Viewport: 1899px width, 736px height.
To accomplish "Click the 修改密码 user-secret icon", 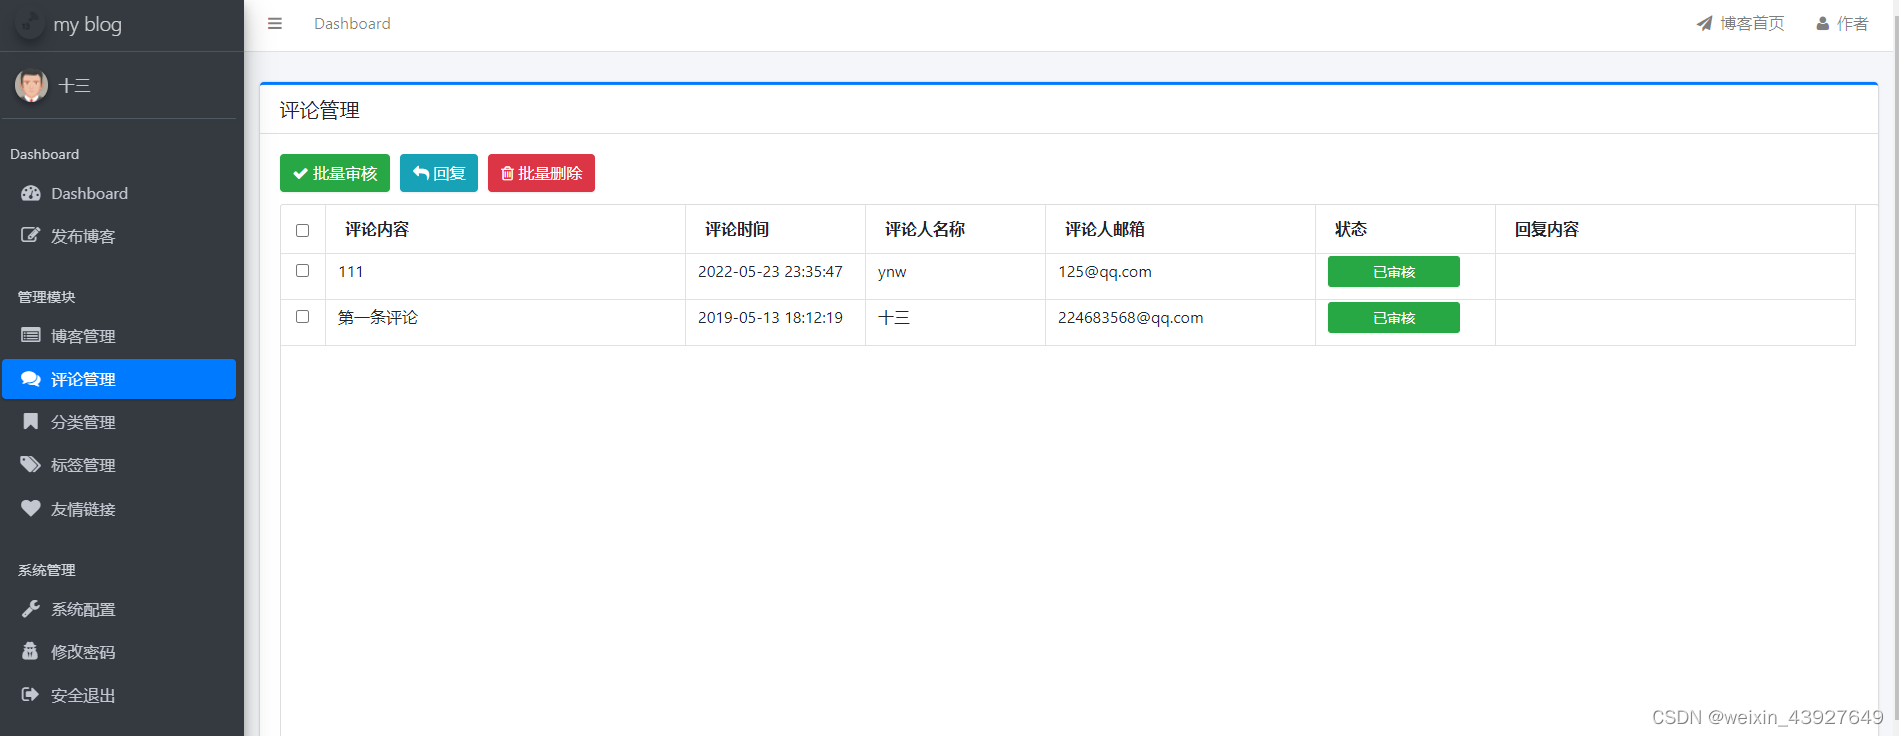I will point(30,651).
